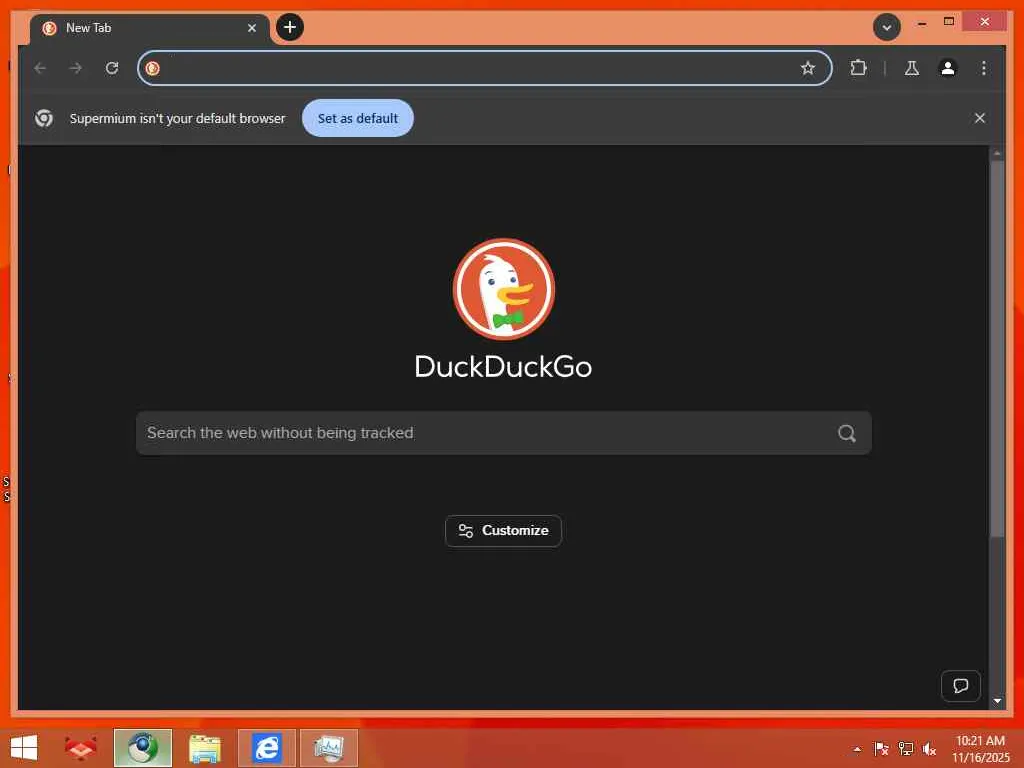This screenshot has width=1024, height=768.
Task: Click DuckDuckGo site icon in address bar
Action: pyautogui.click(x=153, y=68)
